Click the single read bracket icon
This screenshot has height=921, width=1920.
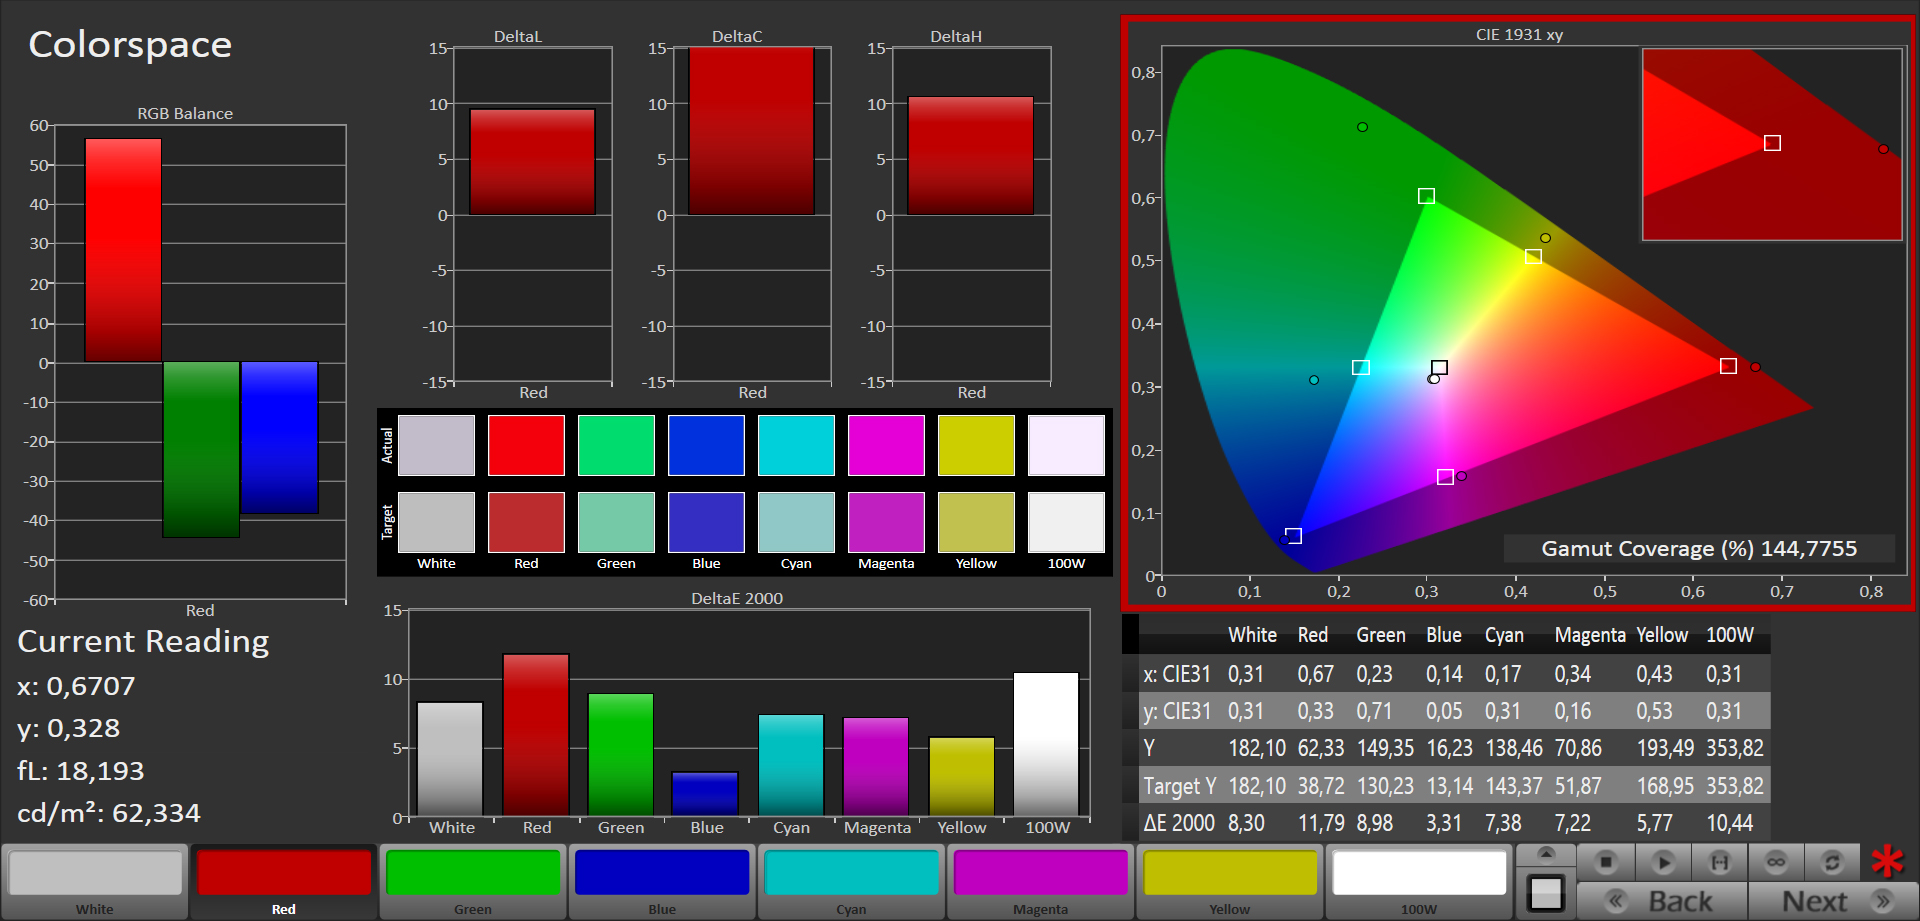point(1720,862)
